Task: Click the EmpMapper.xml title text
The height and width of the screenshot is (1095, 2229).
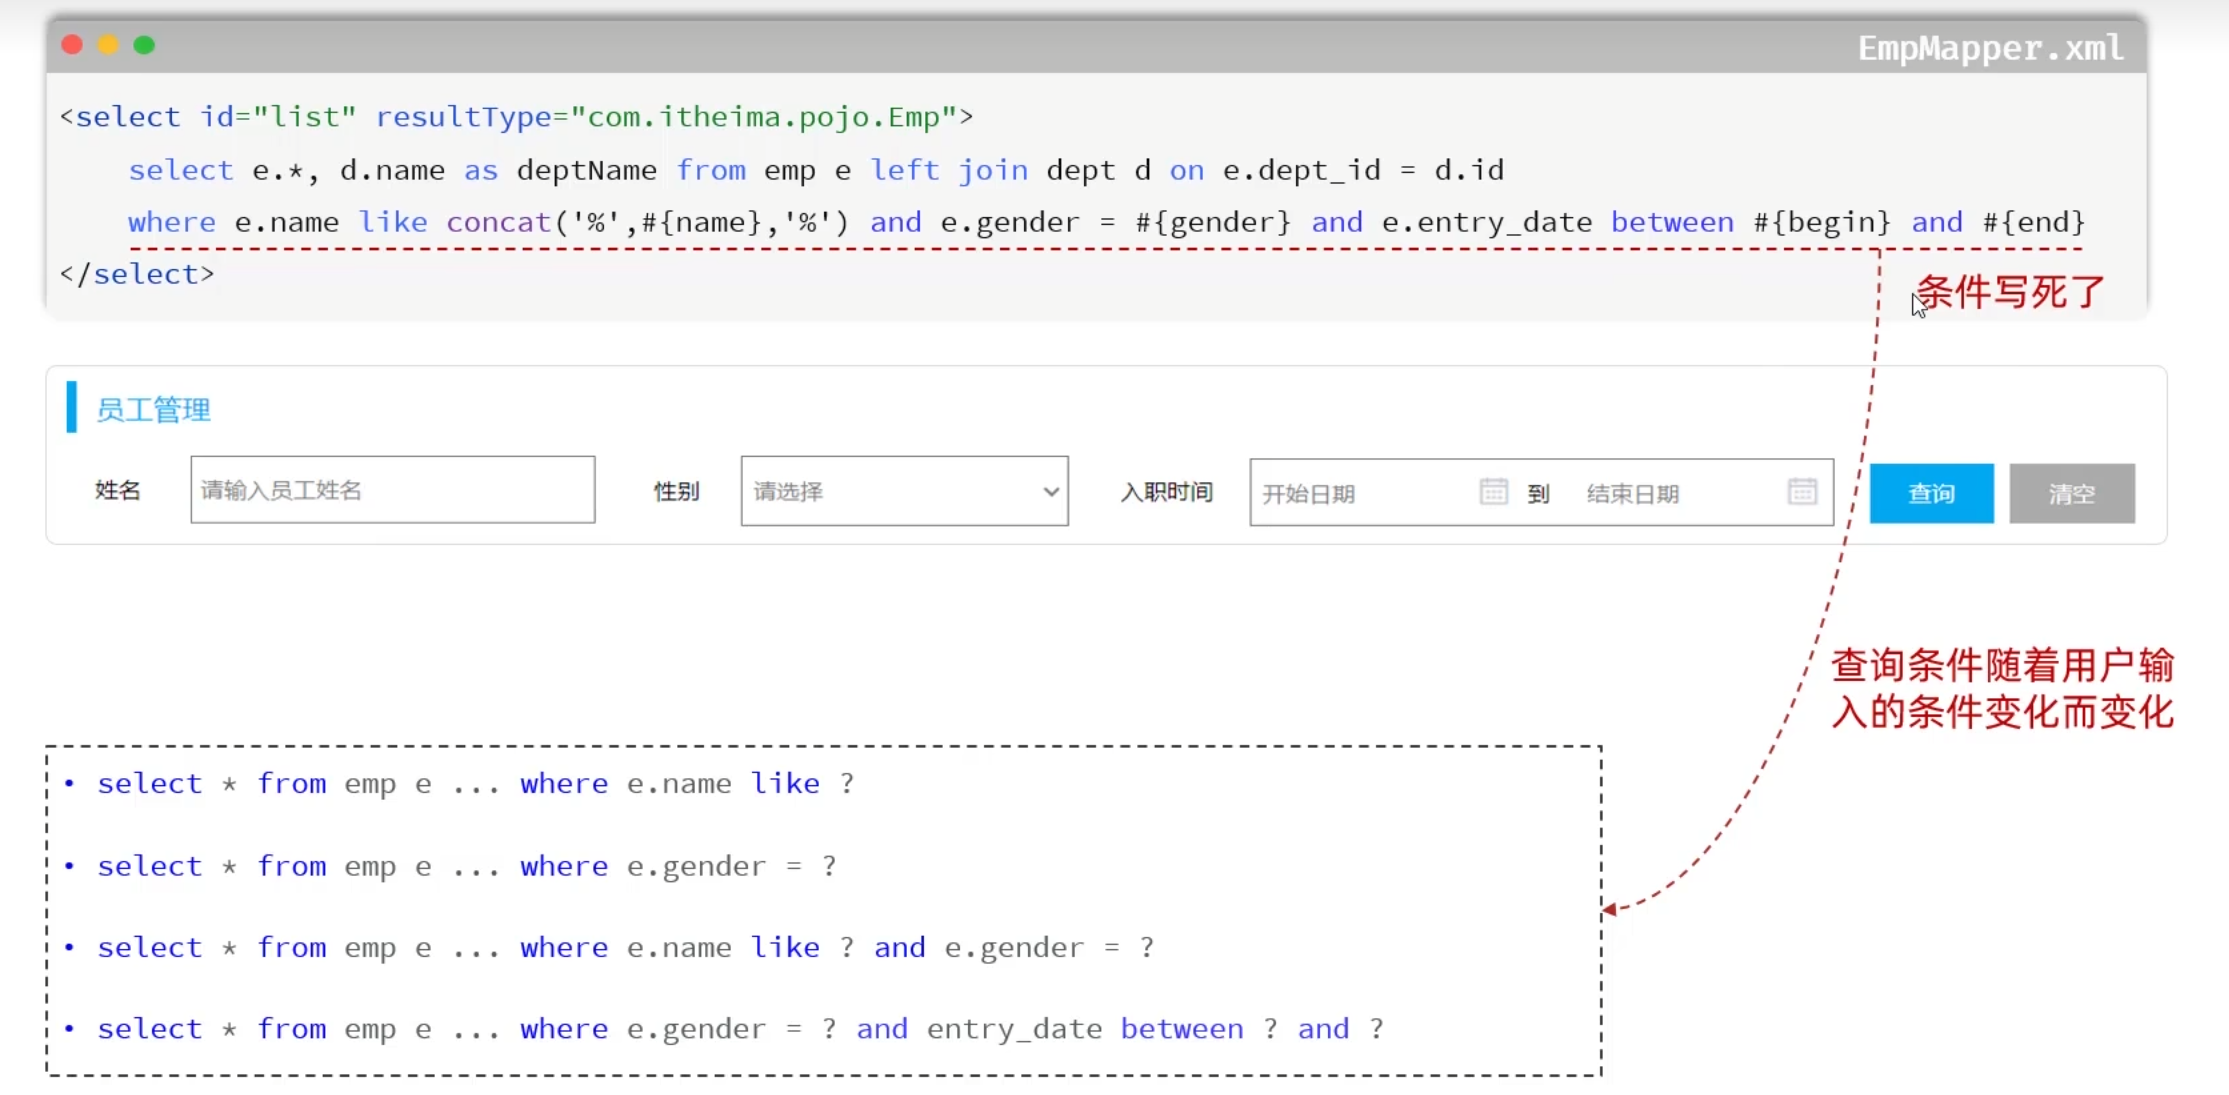Action: click(x=1989, y=48)
